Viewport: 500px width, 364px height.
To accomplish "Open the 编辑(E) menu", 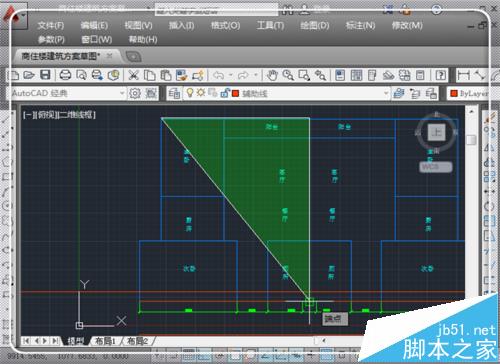I will 94,25.
